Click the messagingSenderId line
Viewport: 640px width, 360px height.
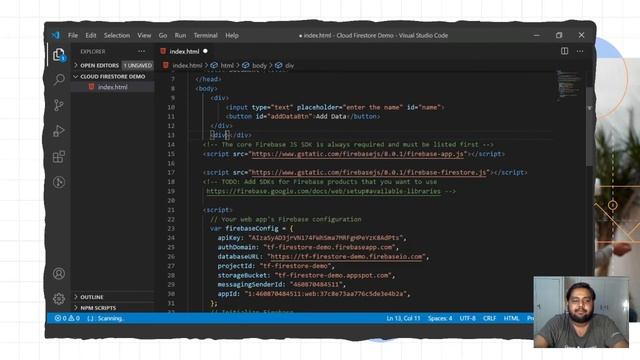[282, 284]
